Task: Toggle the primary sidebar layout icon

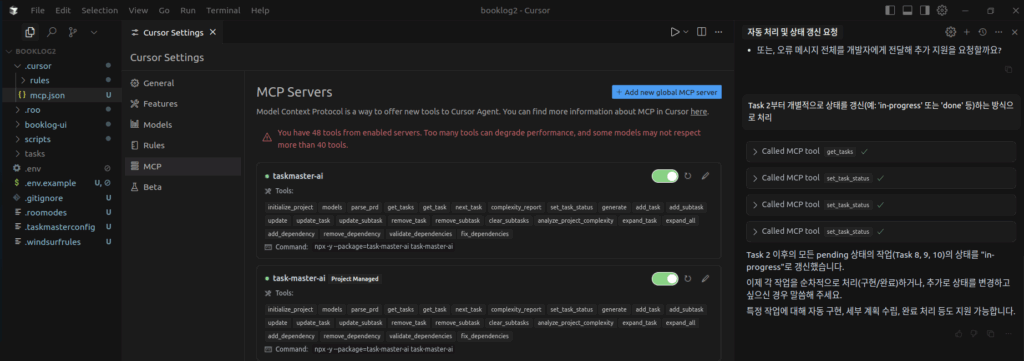Action: pyautogui.click(x=890, y=10)
